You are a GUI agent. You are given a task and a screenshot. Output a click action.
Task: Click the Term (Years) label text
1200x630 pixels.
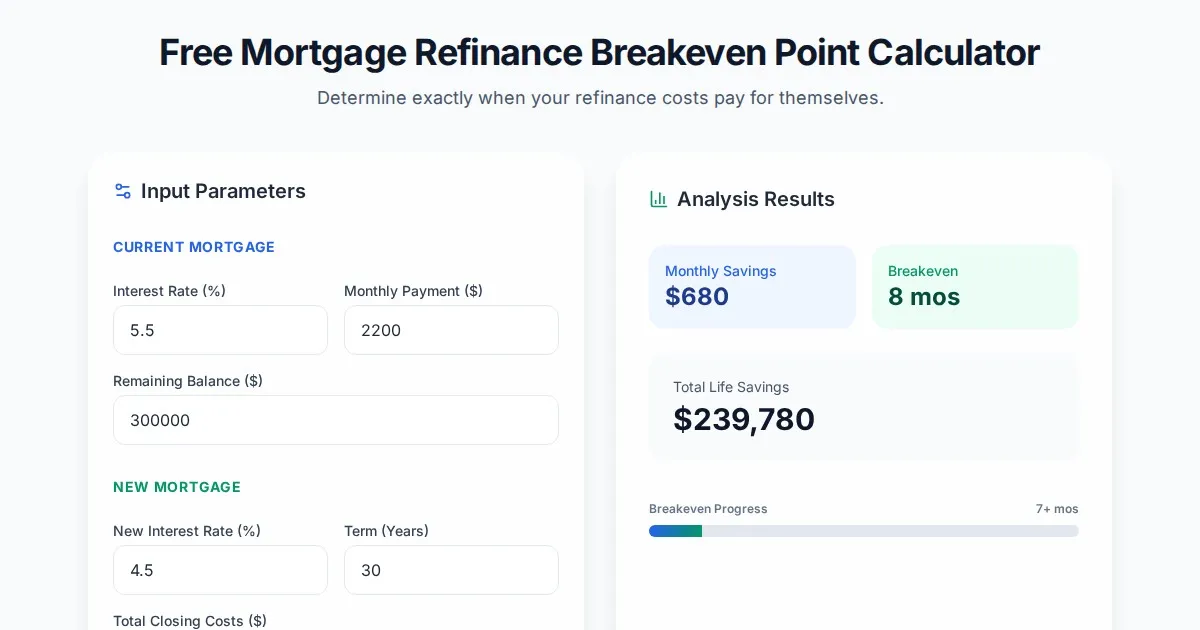[x=386, y=531]
